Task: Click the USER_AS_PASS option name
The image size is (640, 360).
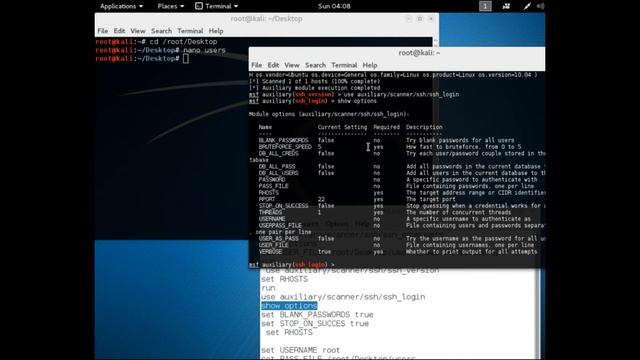Action: 278,238
